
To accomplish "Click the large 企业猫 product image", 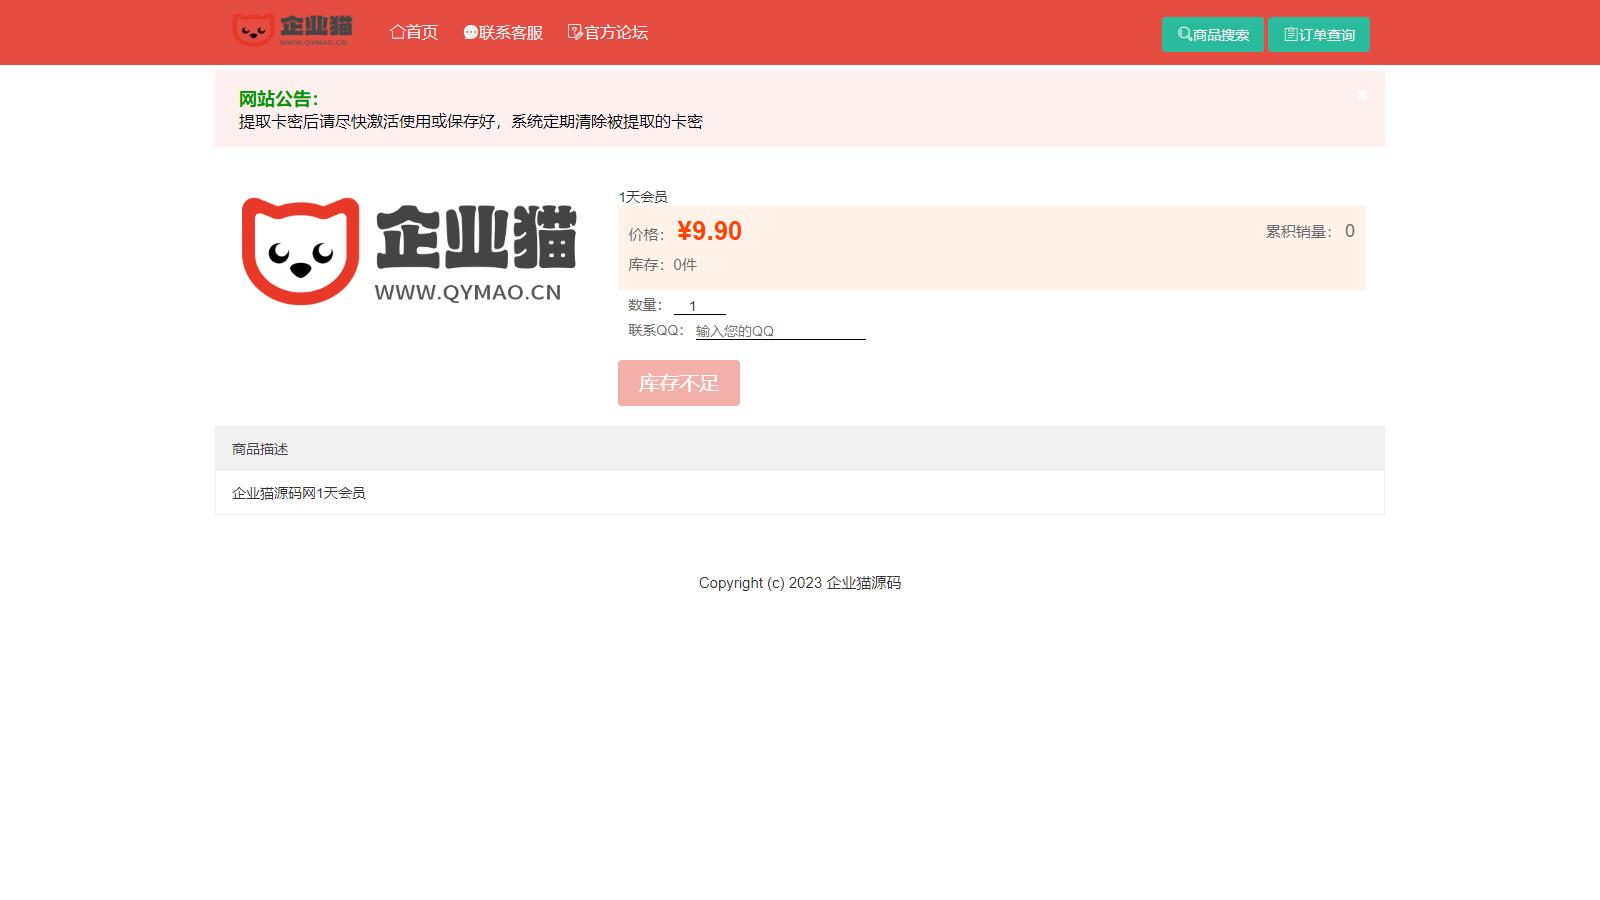I will point(409,251).
